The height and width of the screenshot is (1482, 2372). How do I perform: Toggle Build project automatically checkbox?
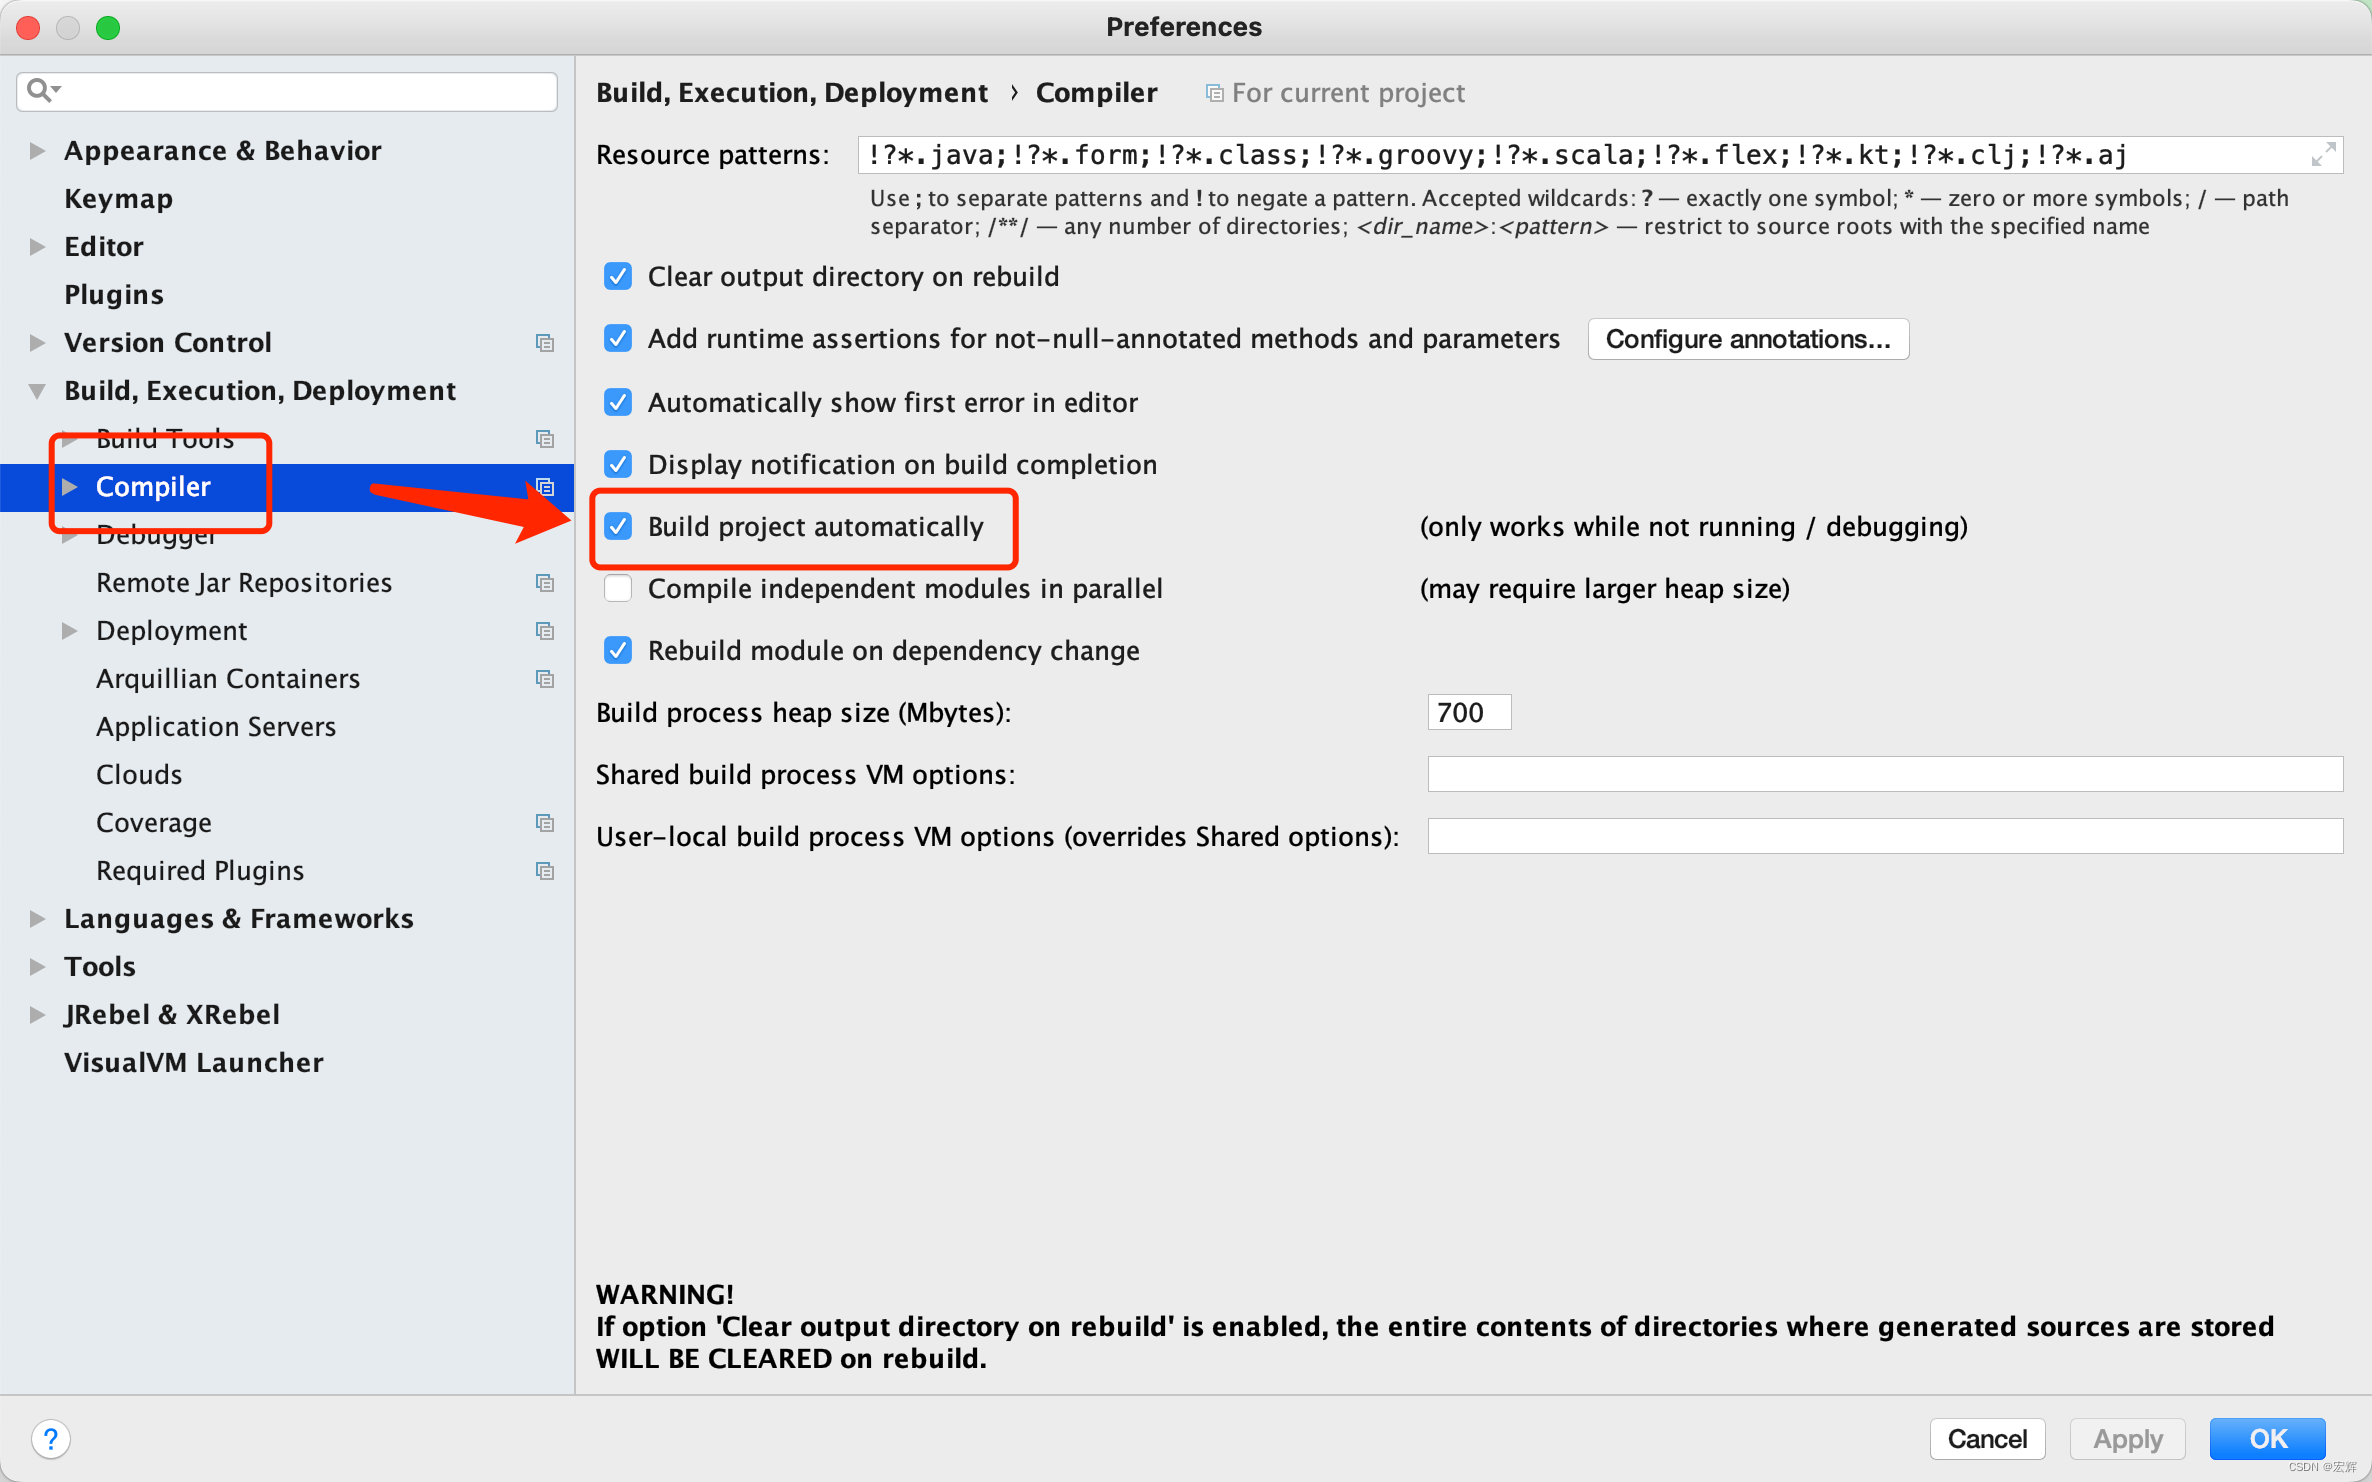[x=619, y=526]
